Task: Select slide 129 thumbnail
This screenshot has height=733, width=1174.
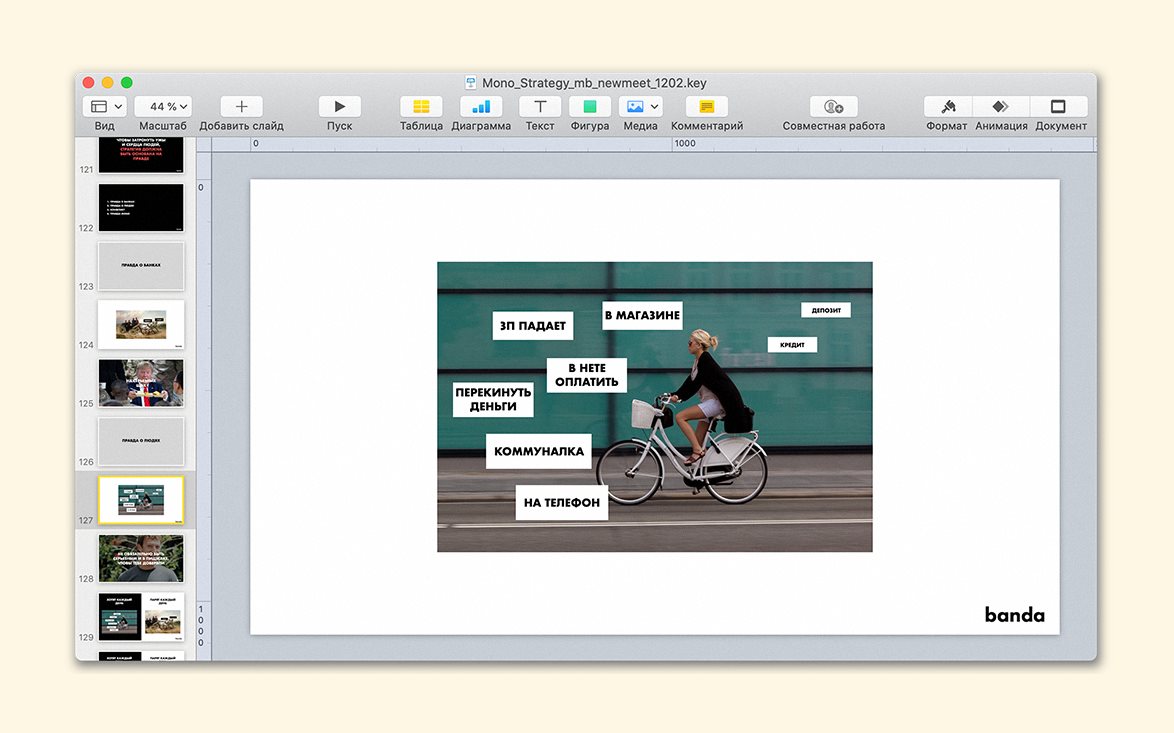Action: tap(141, 616)
